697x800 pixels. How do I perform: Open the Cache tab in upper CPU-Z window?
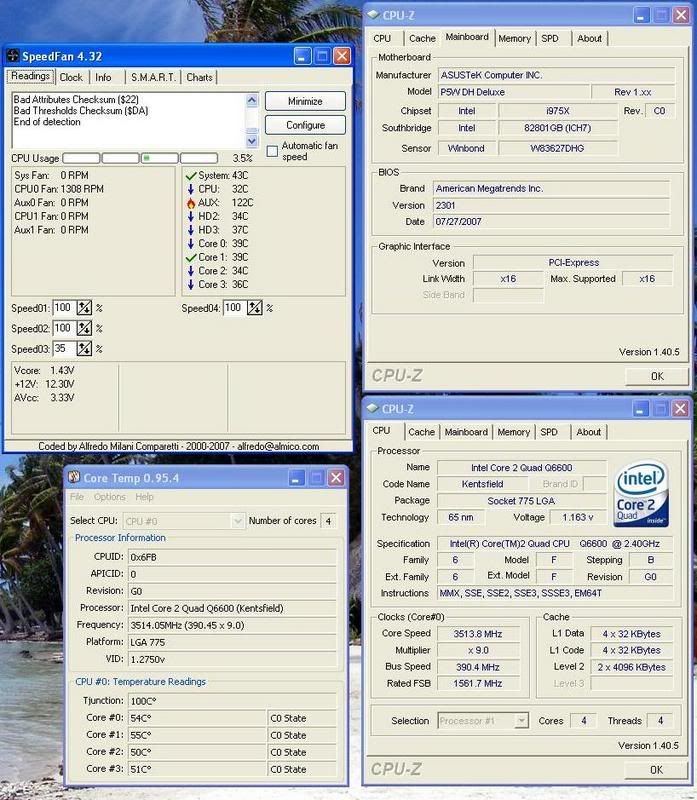pos(422,39)
